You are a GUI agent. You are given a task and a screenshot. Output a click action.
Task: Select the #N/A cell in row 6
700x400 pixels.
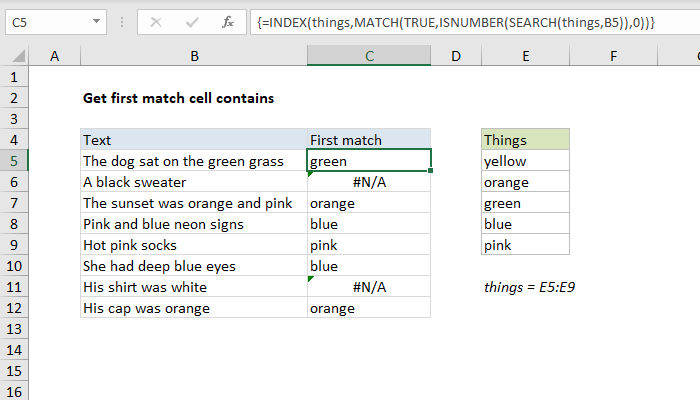(369, 182)
